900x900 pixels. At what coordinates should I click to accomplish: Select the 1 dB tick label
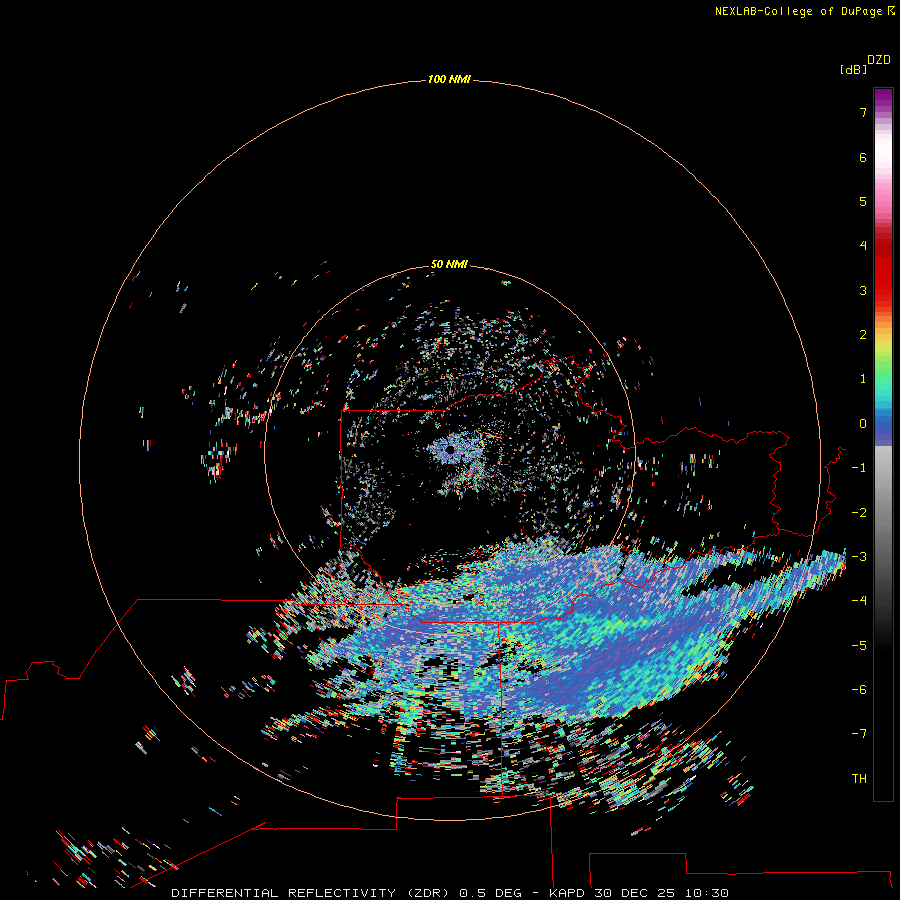click(x=863, y=379)
